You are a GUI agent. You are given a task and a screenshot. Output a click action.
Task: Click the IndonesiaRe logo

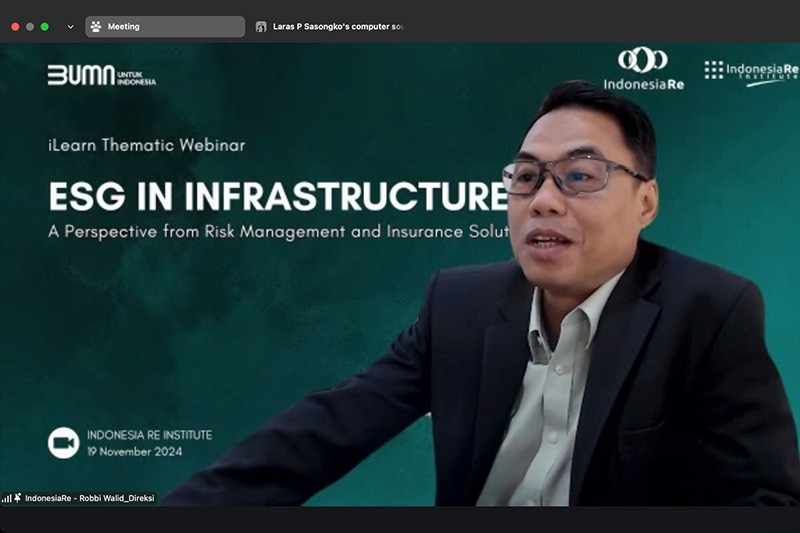(643, 69)
